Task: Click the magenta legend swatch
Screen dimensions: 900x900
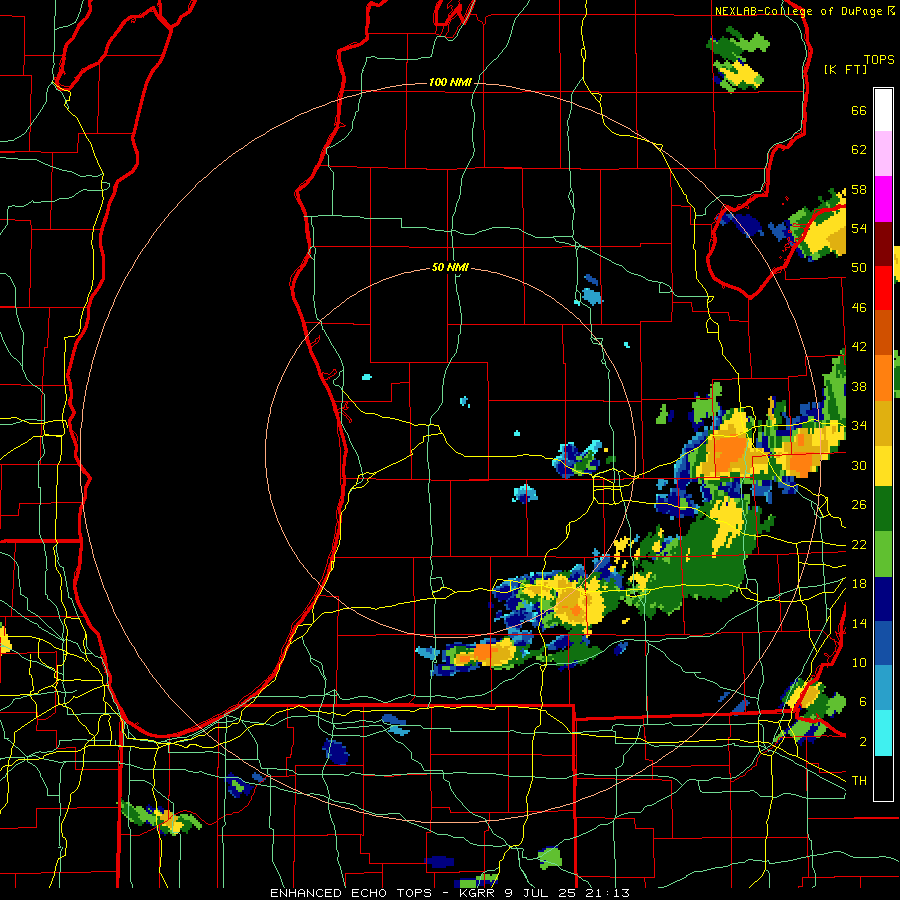Action: [883, 199]
